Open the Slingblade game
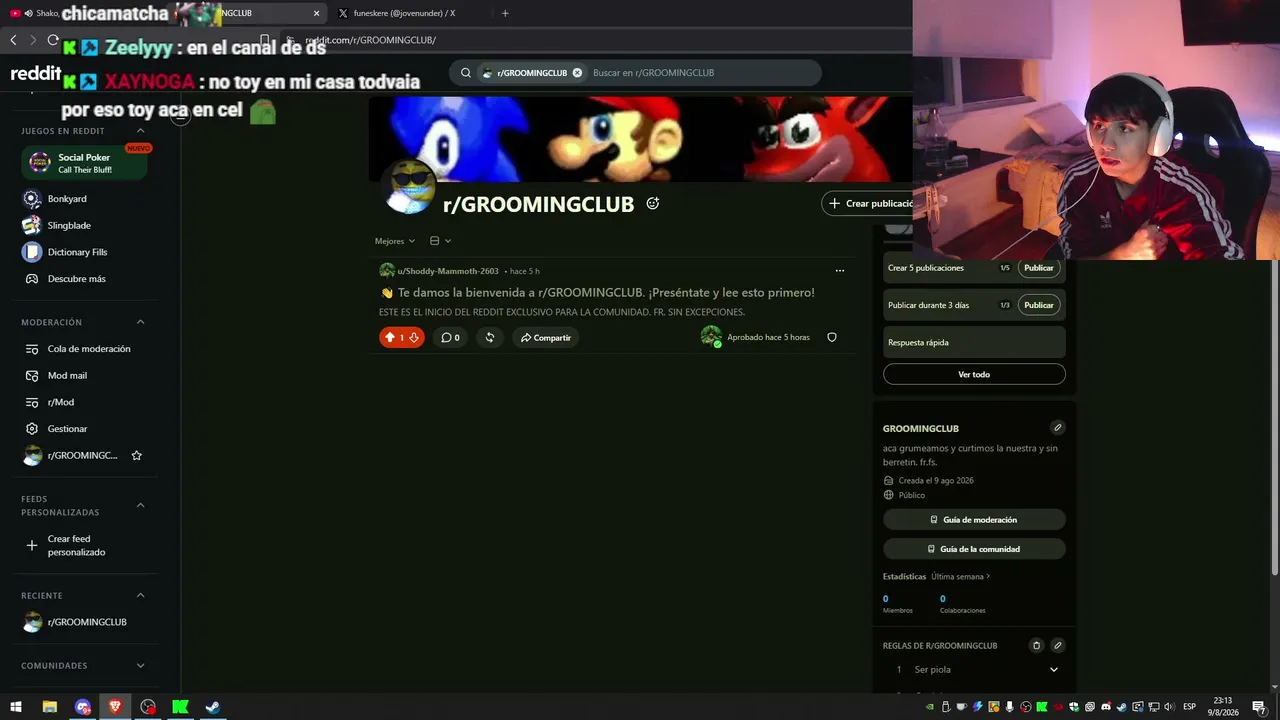 69,226
